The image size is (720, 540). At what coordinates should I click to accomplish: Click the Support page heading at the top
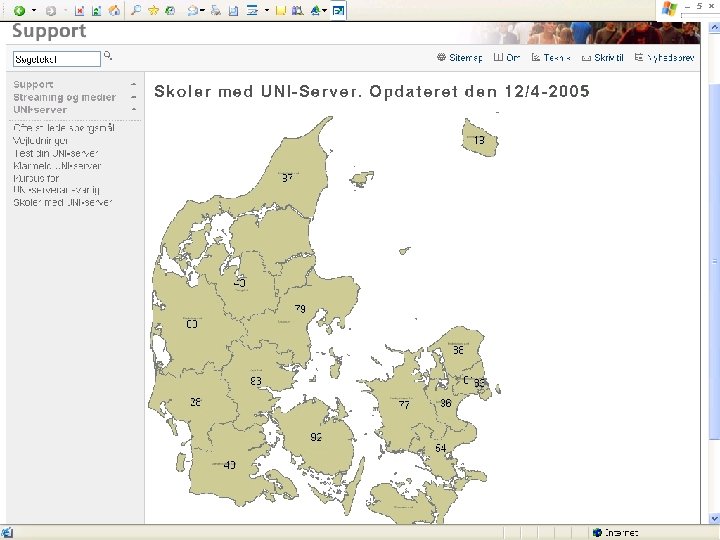click(x=49, y=31)
